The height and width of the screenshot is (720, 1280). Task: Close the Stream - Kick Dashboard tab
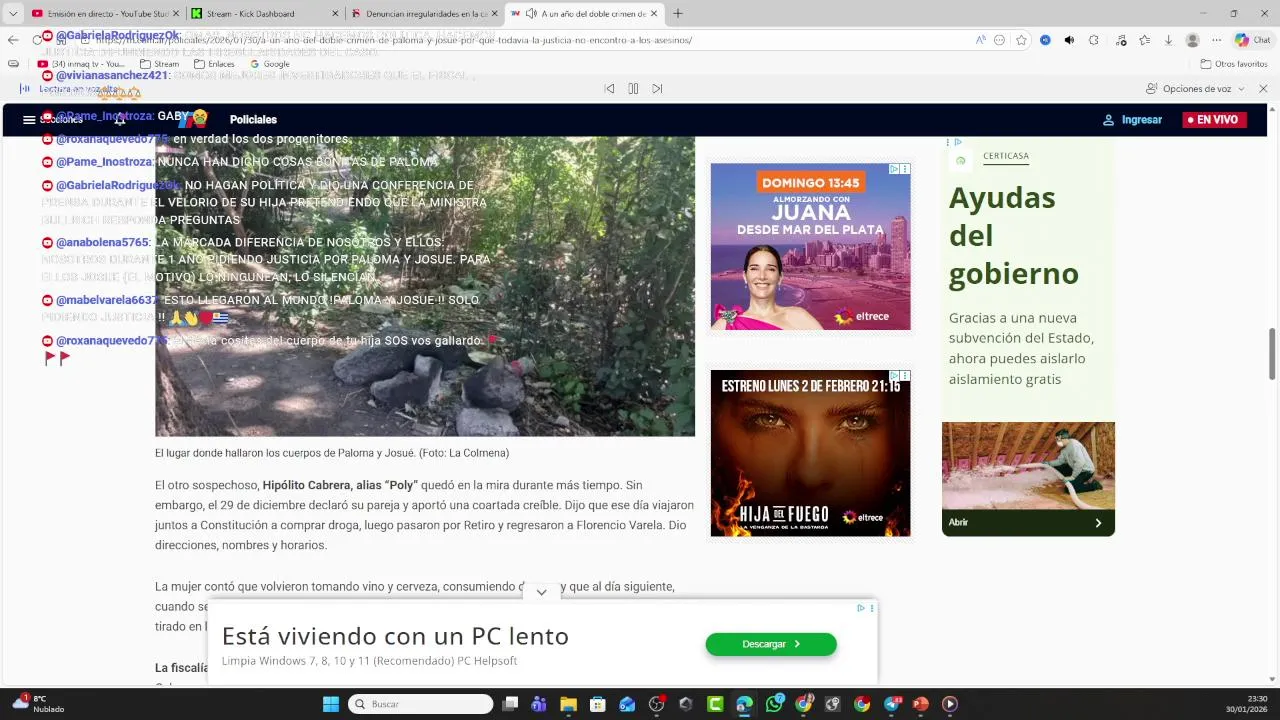click(333, 14)
